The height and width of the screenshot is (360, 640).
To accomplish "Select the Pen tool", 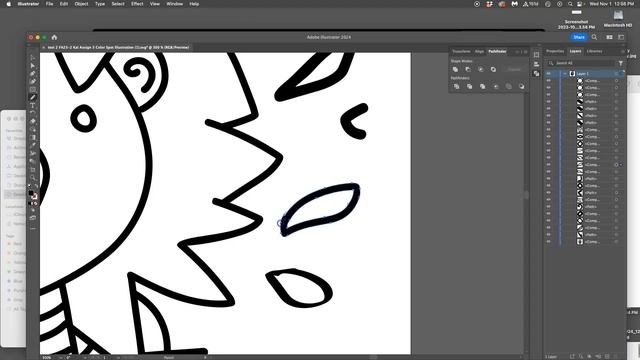I will (x=33, y=73).
